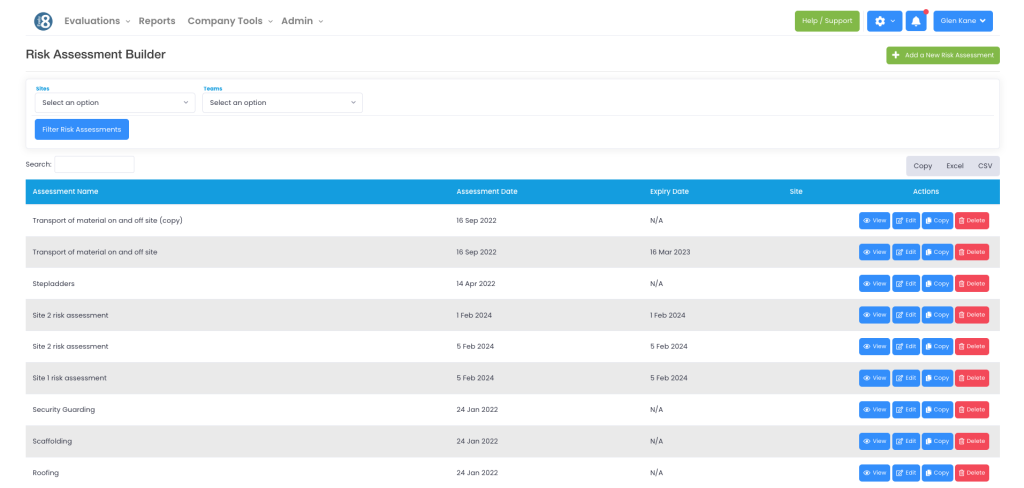
Task: Edit the Site 1 risk assessment
Action: (x=906, y=378)
